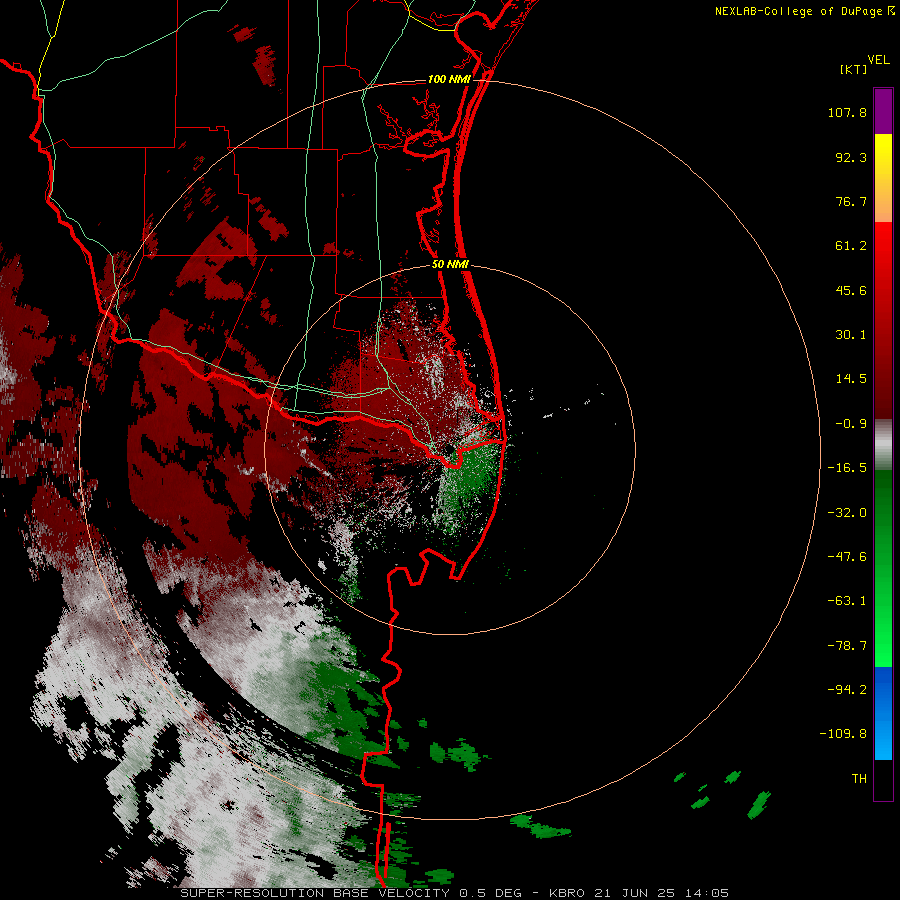Select the -16.5 velocity scale value
900x900 pixels.
tap(847, 468)
